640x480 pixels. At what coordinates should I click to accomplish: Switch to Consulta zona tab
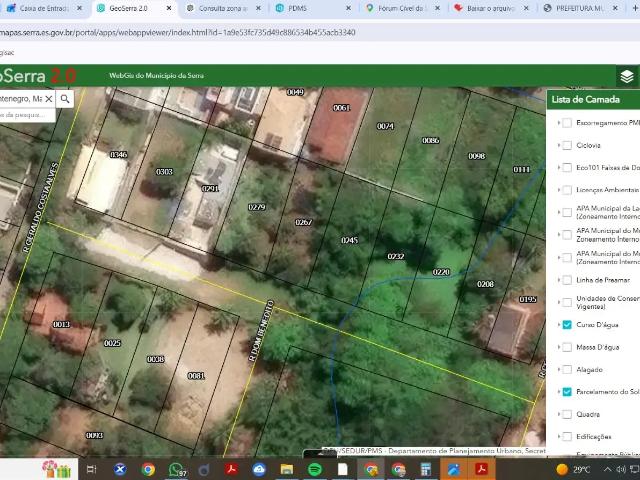pos(222,8)
